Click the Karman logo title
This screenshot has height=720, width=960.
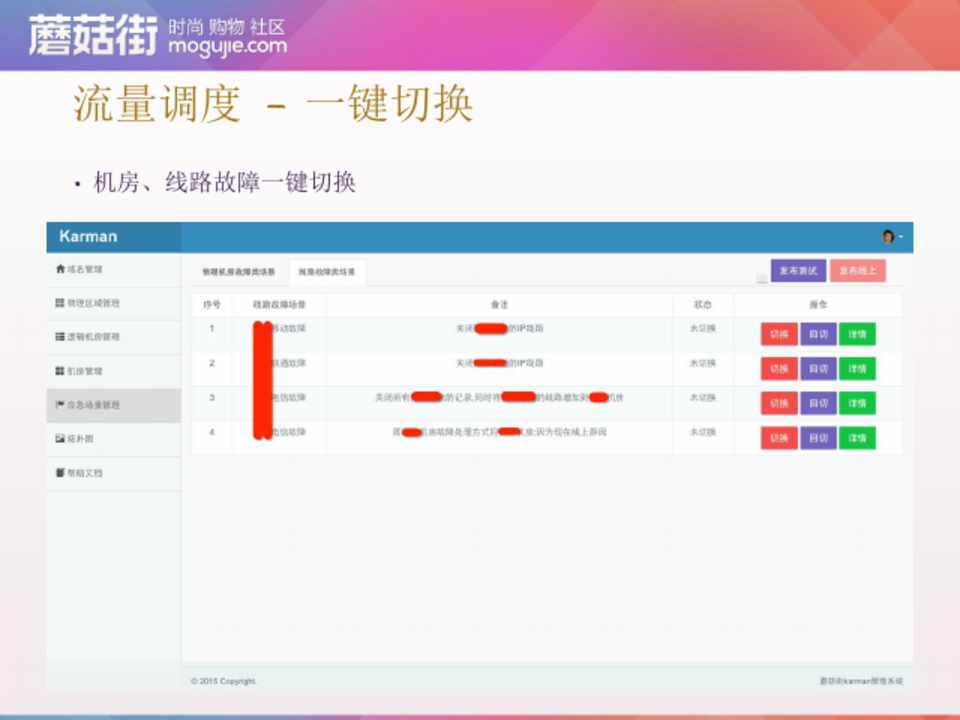[88, 237]
